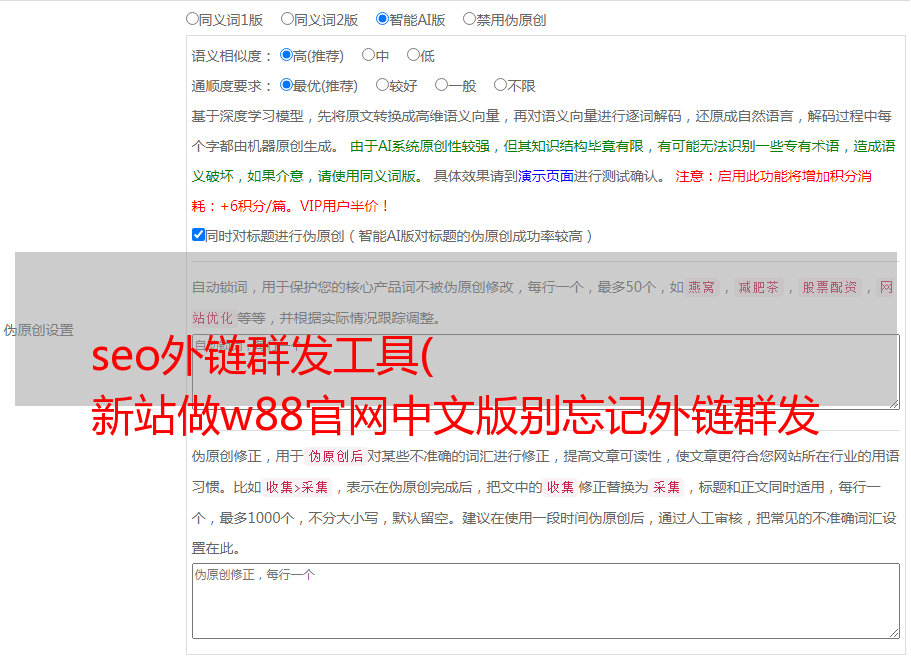Click the 语义相似度： label
This screenshot has width=911, height=658.
tap(232, 56)
